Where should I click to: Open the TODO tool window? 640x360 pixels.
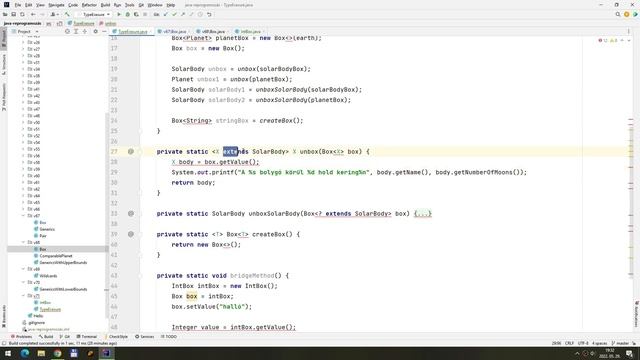tap(169, 337)
